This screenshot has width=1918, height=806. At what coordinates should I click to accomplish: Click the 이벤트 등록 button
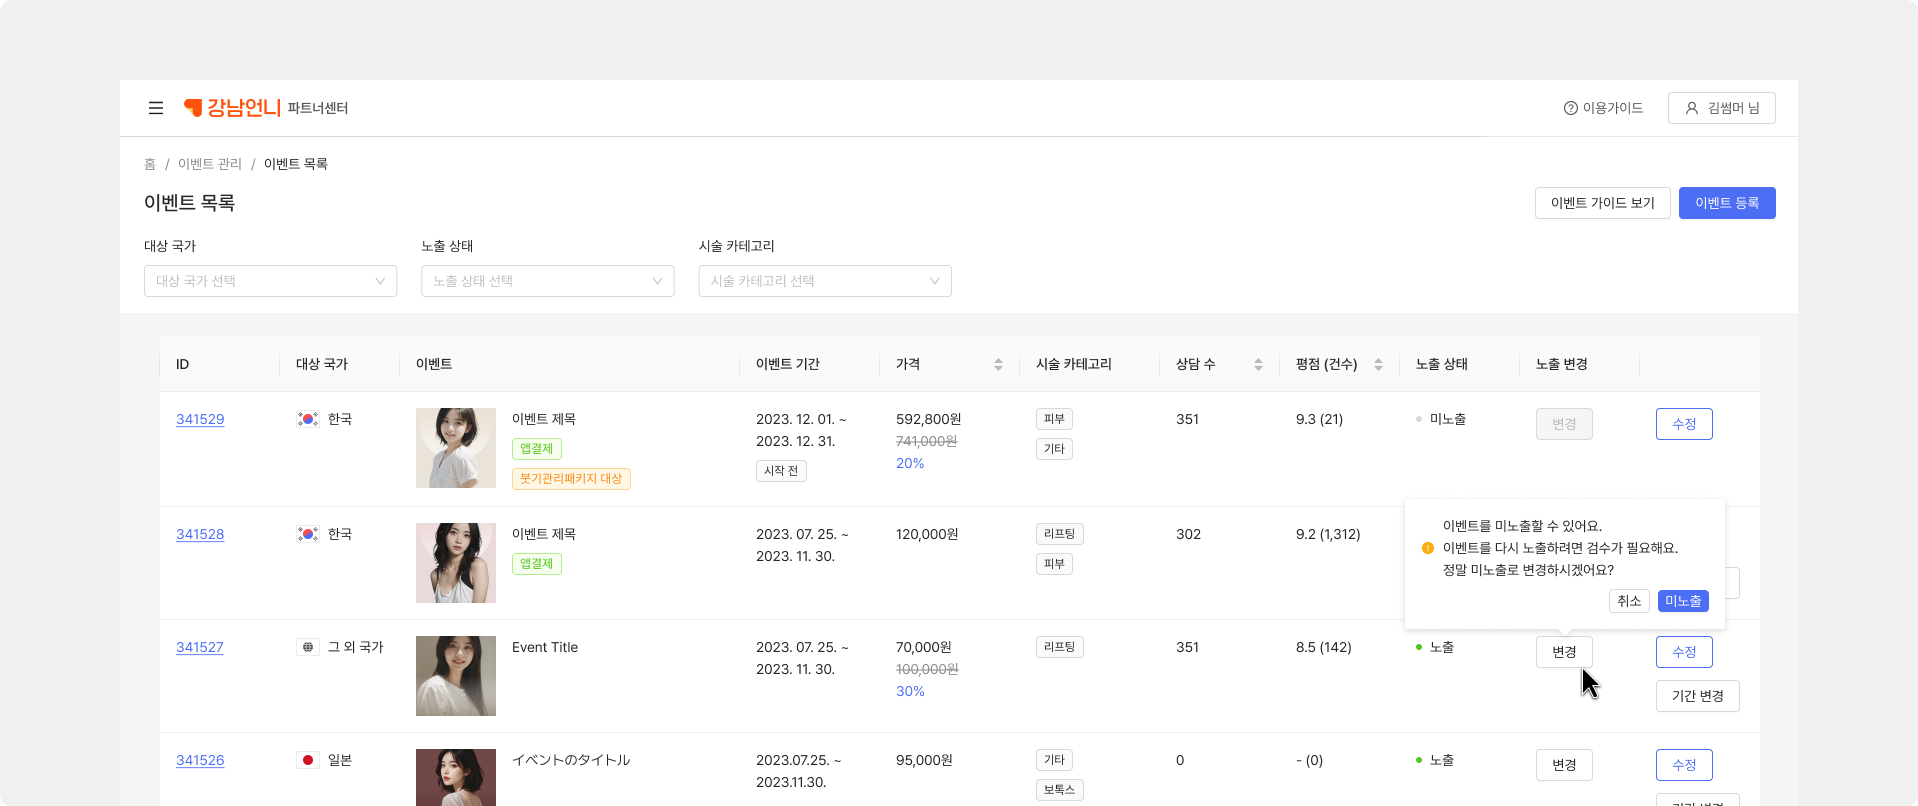[1726, 203]
